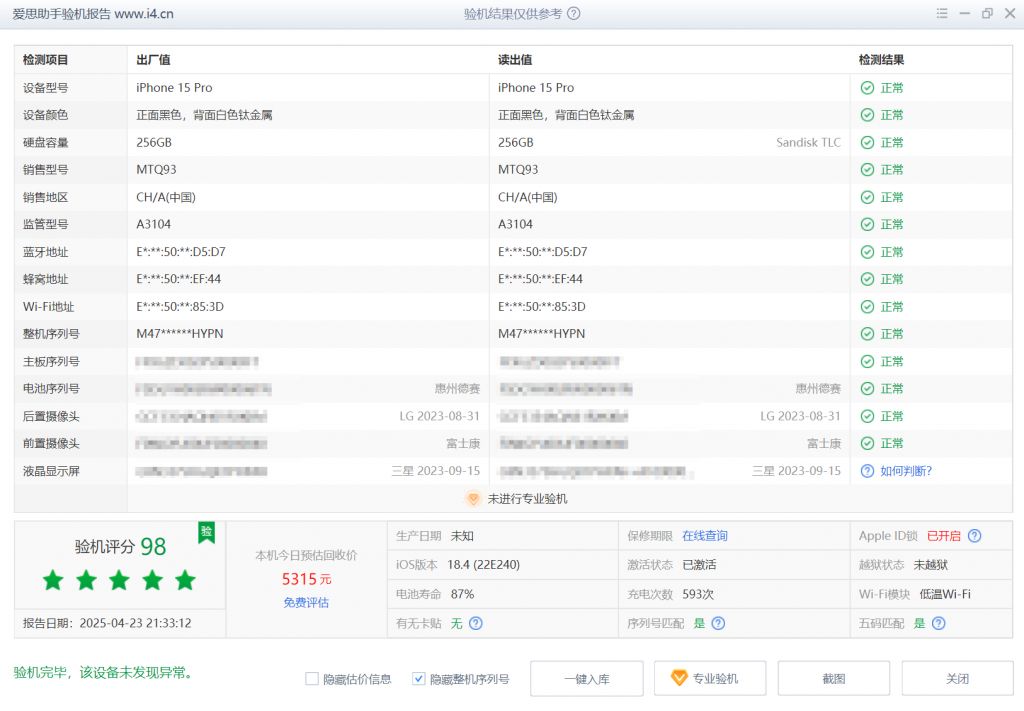Click the 检测结果 column header
1024x711 pixels.
[881, 60]
